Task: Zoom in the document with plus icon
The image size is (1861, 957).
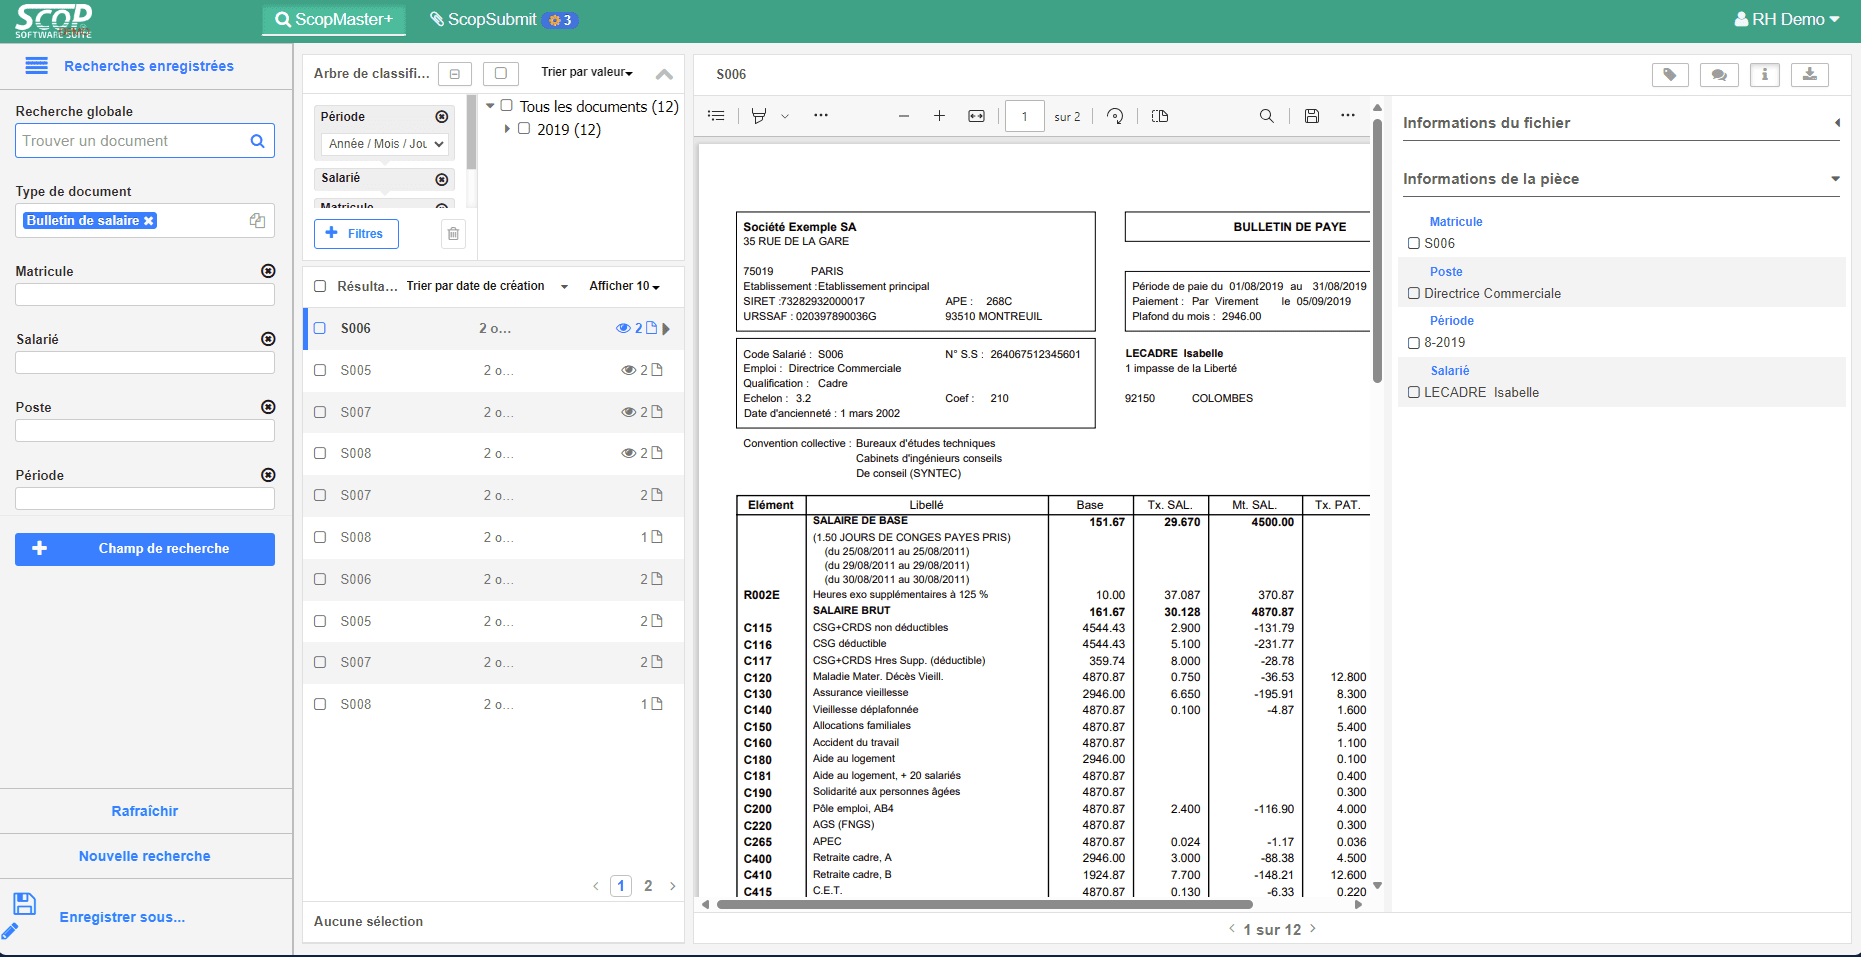Action: pos(940,116)
